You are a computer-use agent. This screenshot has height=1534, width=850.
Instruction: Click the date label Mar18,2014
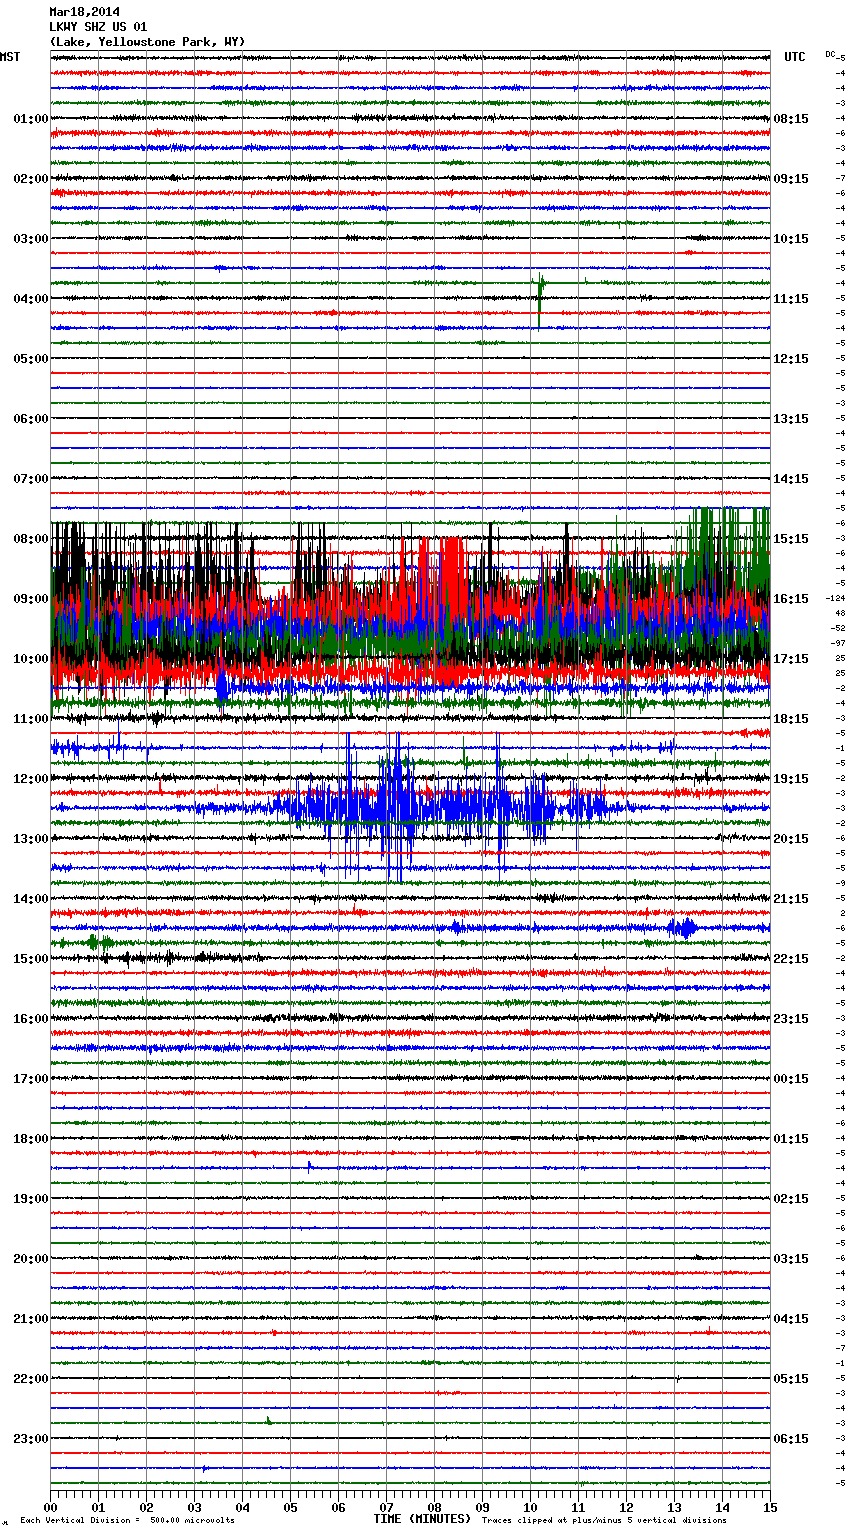(84, 12)
